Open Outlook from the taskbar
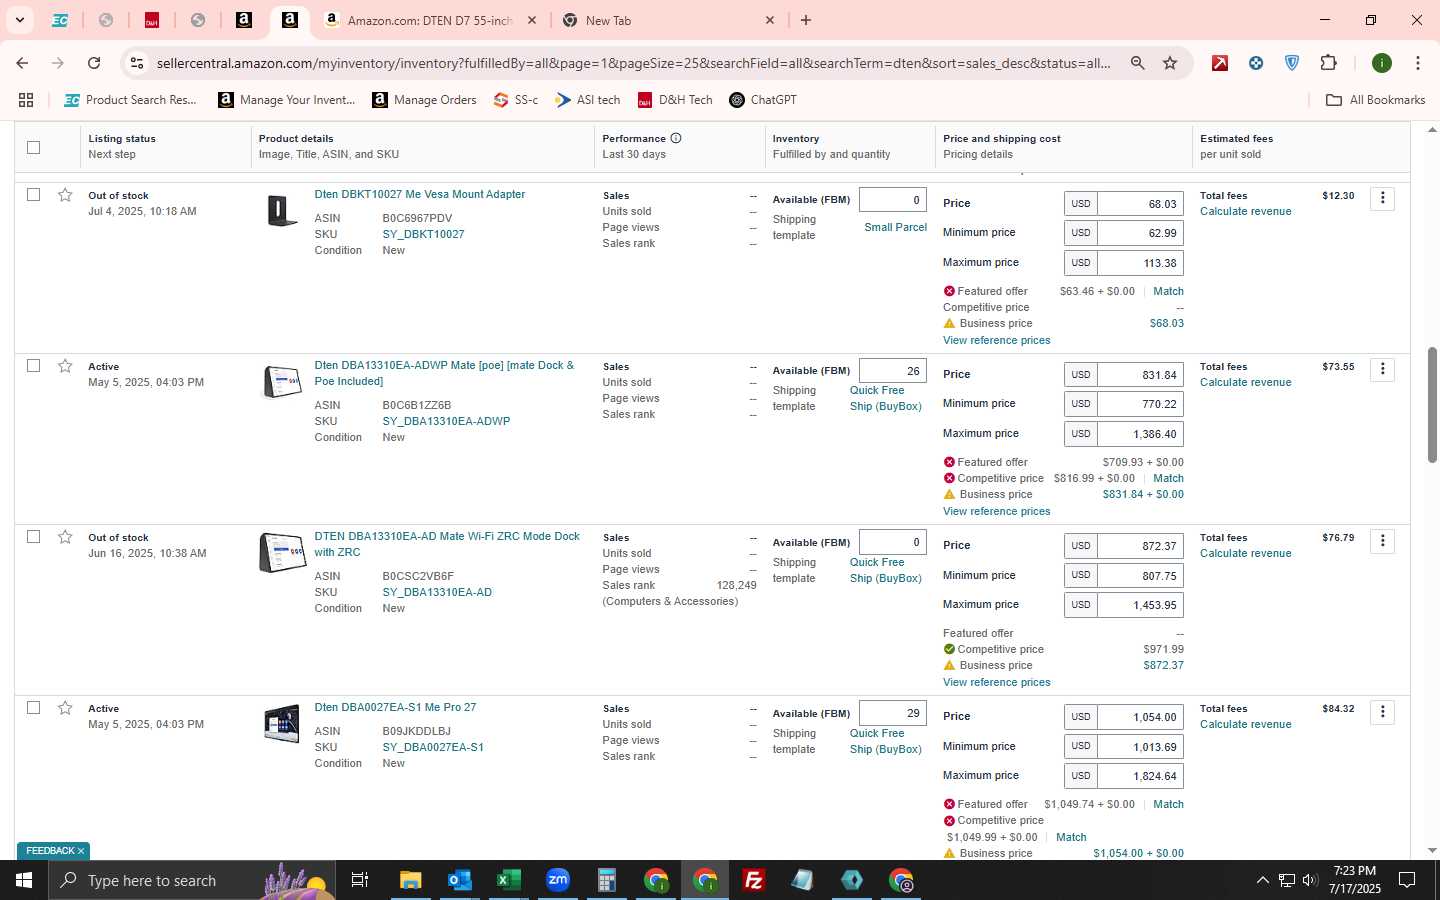 click(x=459, y=880)
